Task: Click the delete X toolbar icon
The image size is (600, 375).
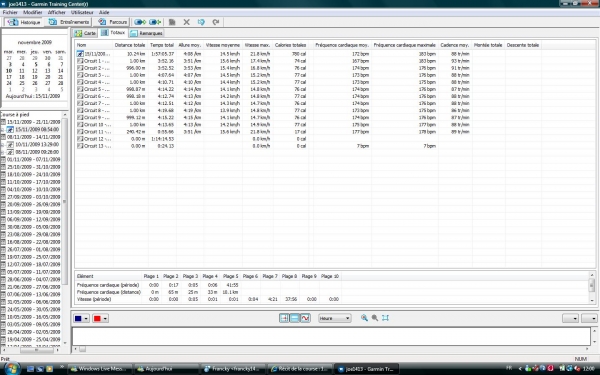Action: (x=186, y=22)
